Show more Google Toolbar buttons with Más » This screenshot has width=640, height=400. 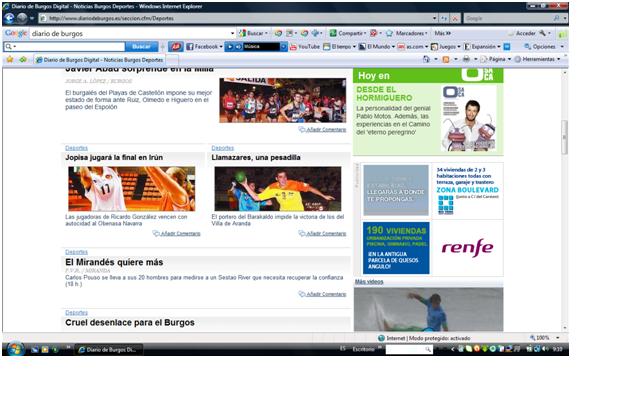point(442,33)
